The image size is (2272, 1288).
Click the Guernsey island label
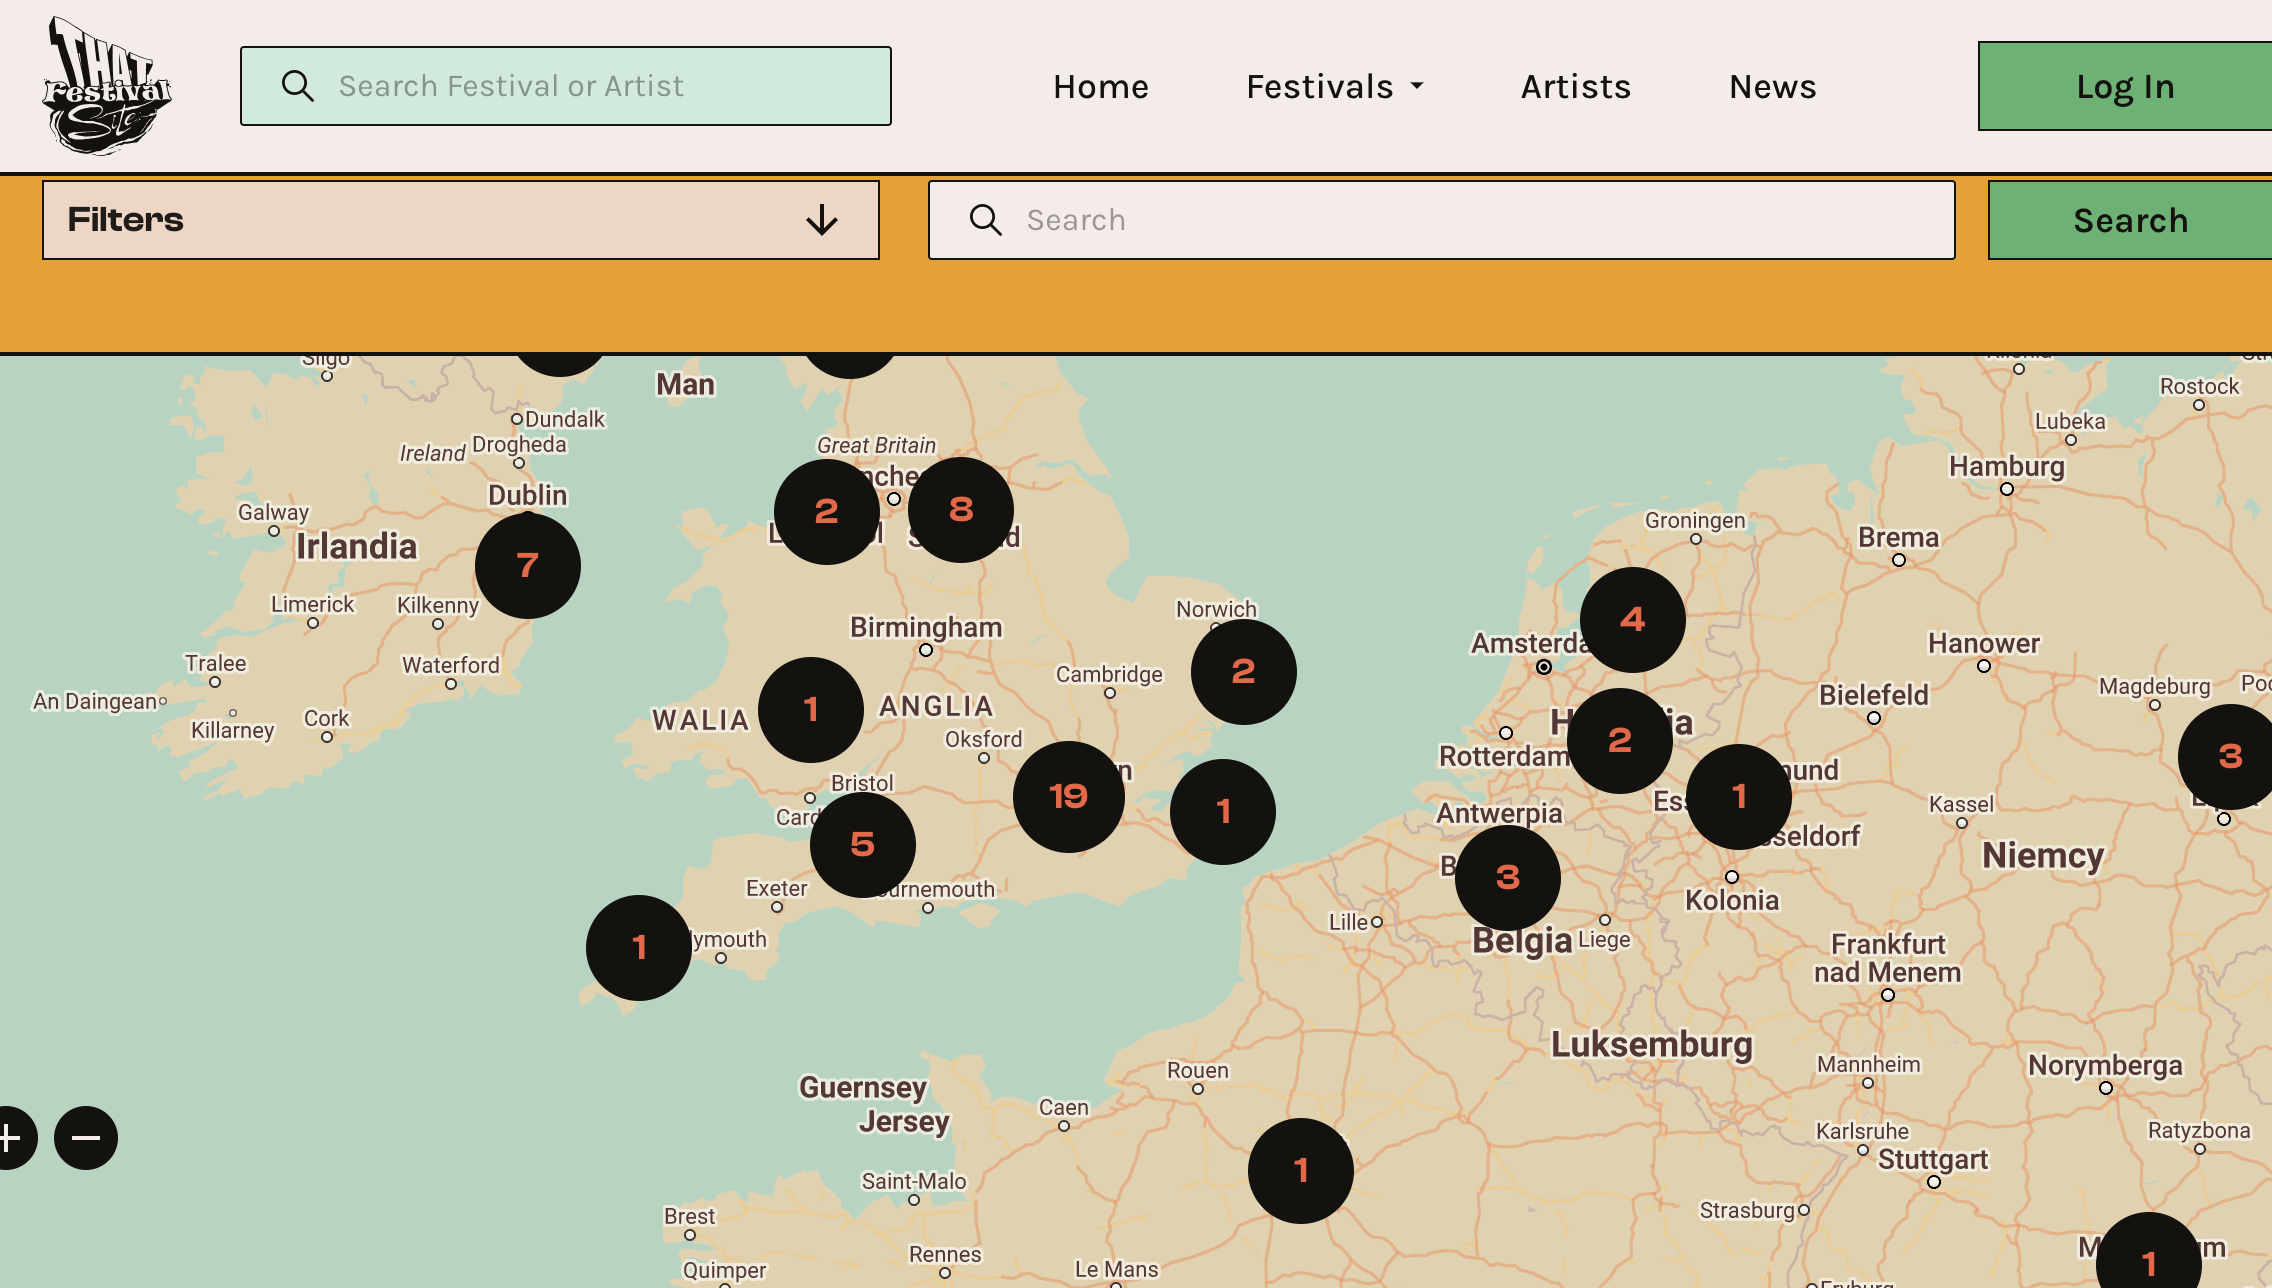pyautogui.click(x=863, y=1088)
